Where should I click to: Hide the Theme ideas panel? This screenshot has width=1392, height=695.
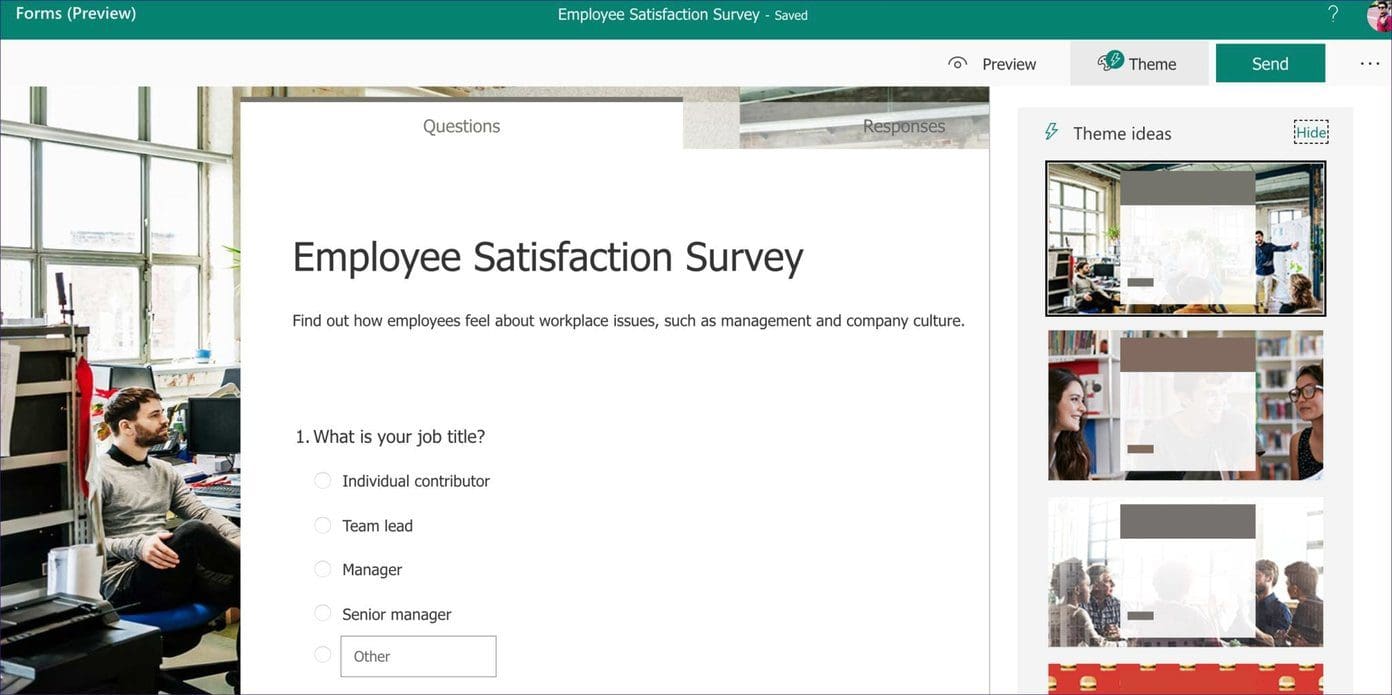[x=1311, y=132]
